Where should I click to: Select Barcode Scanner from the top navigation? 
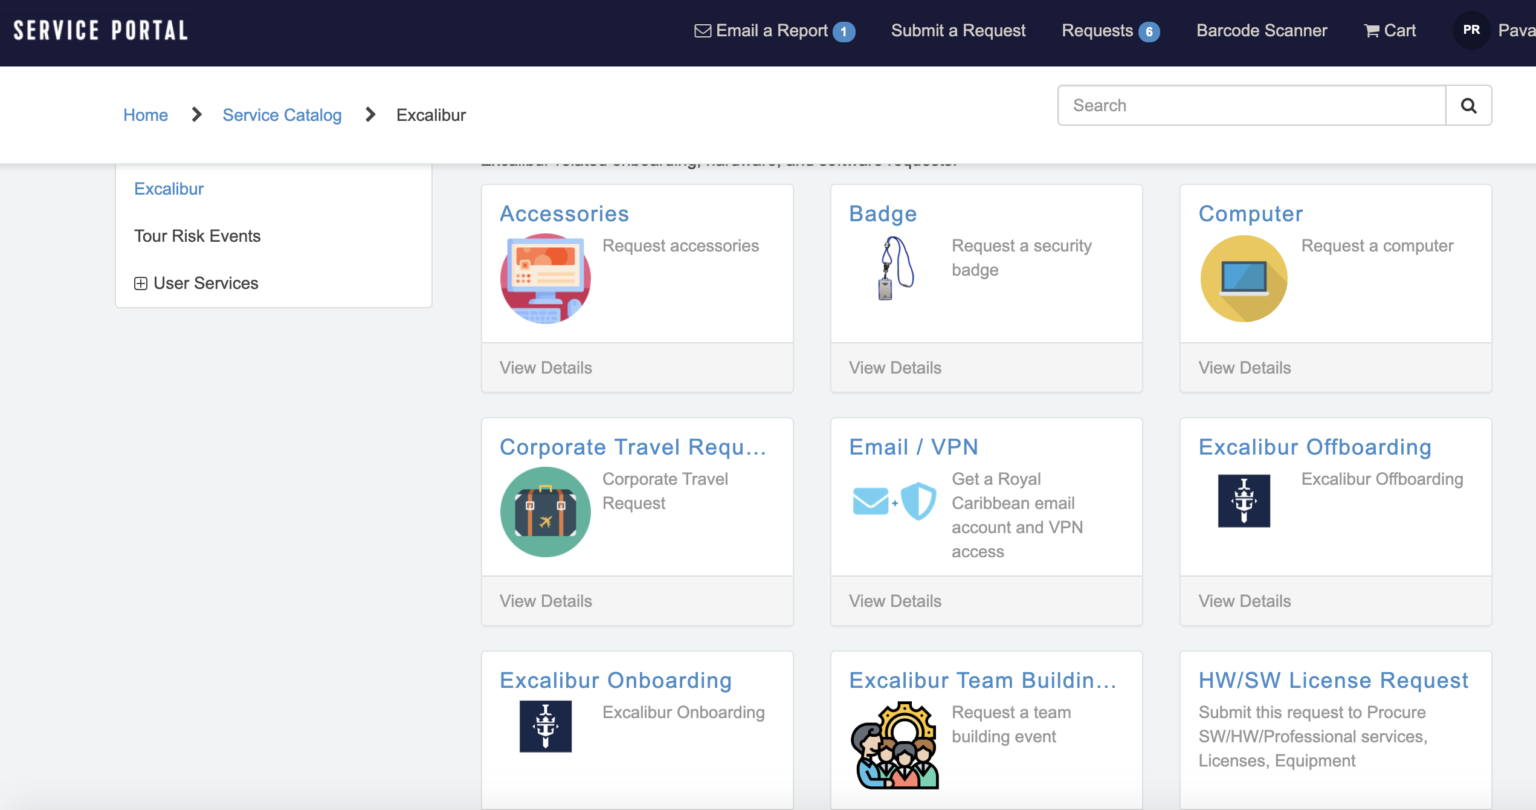coord(1261,31)
